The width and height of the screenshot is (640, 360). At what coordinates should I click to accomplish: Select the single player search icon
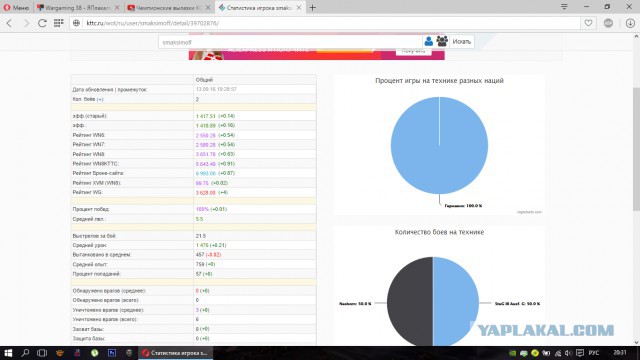coord(429,41)
